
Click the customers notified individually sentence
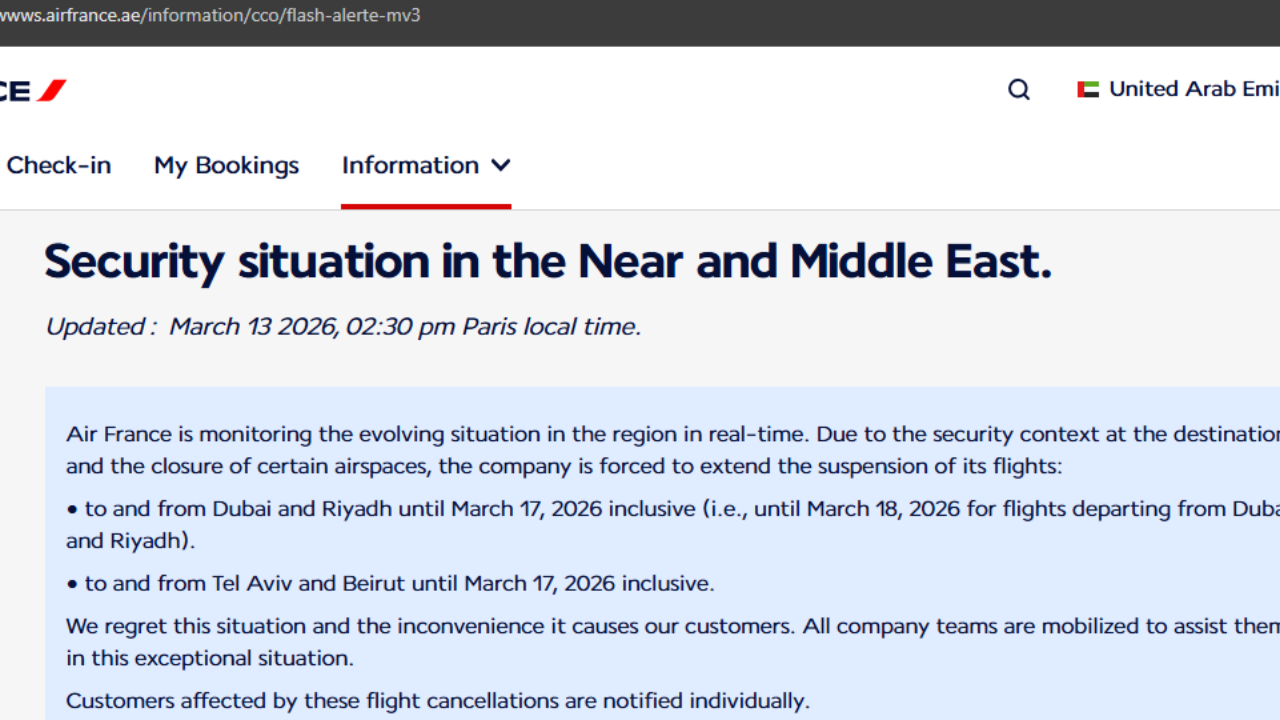(437, 701)
